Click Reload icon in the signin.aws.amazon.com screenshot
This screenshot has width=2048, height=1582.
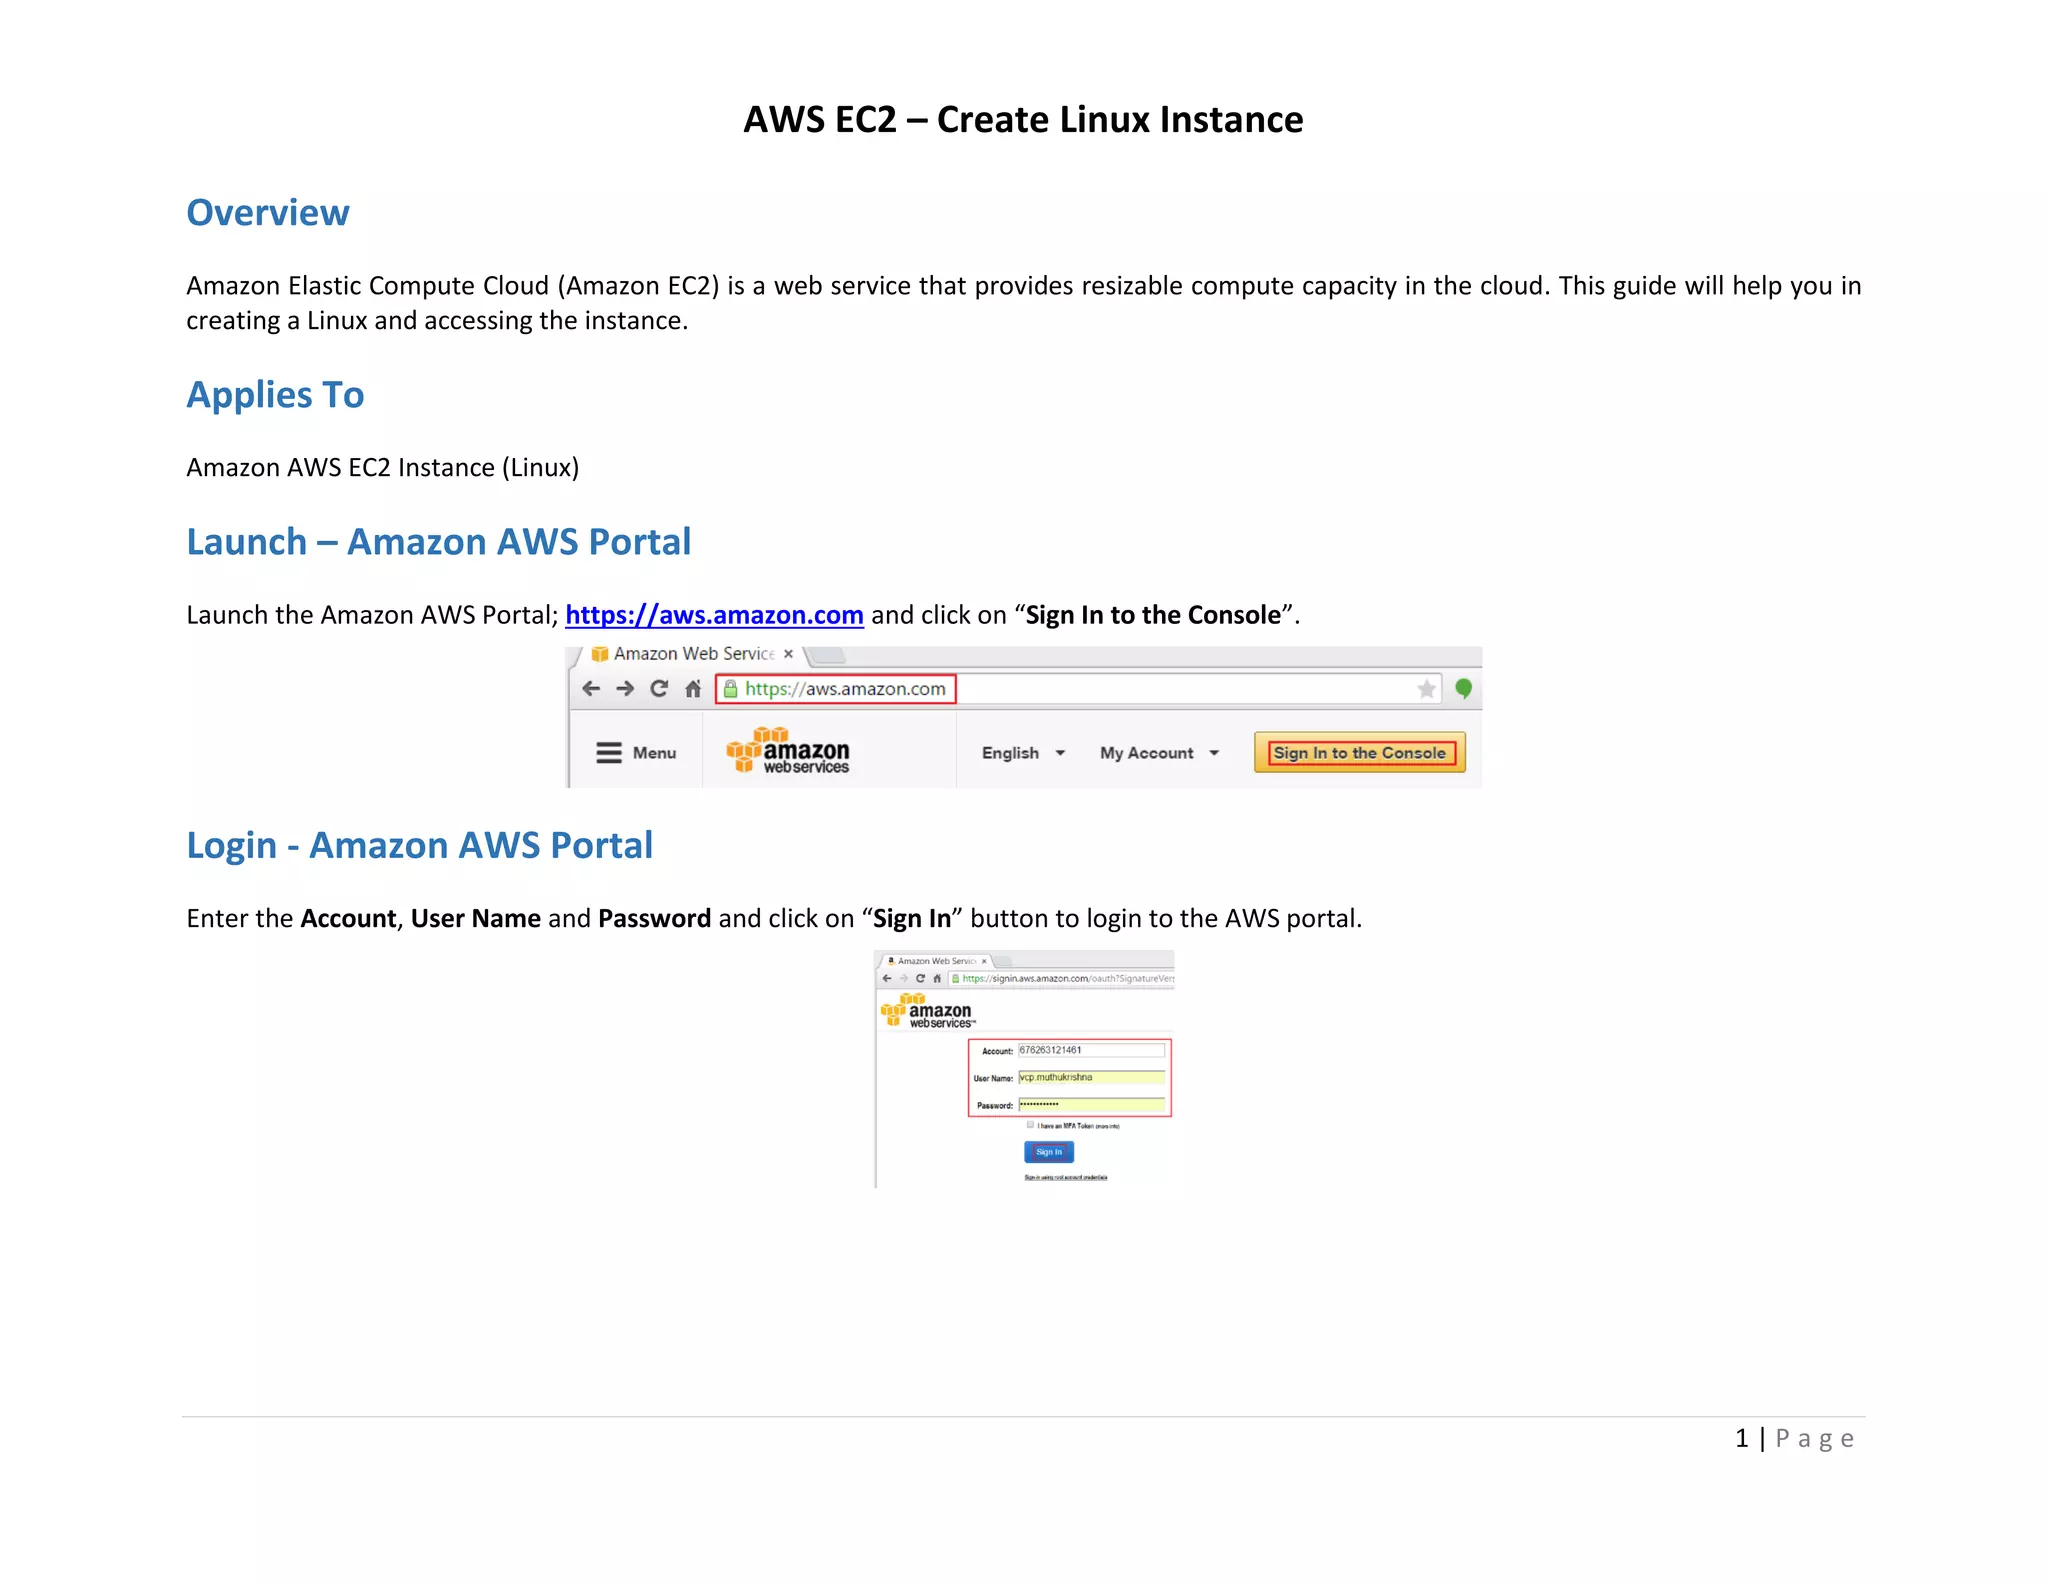click(x=920, y=979)
